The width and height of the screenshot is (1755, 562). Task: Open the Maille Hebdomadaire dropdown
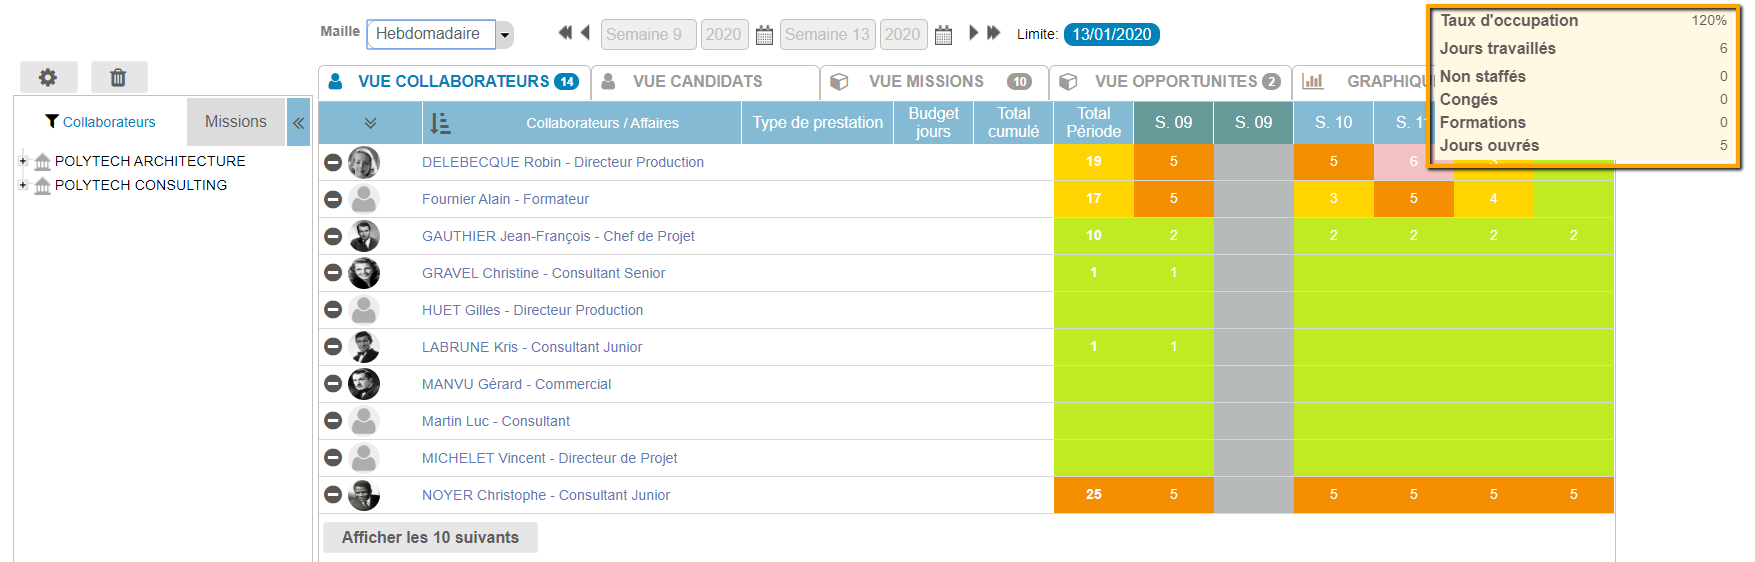505,35
